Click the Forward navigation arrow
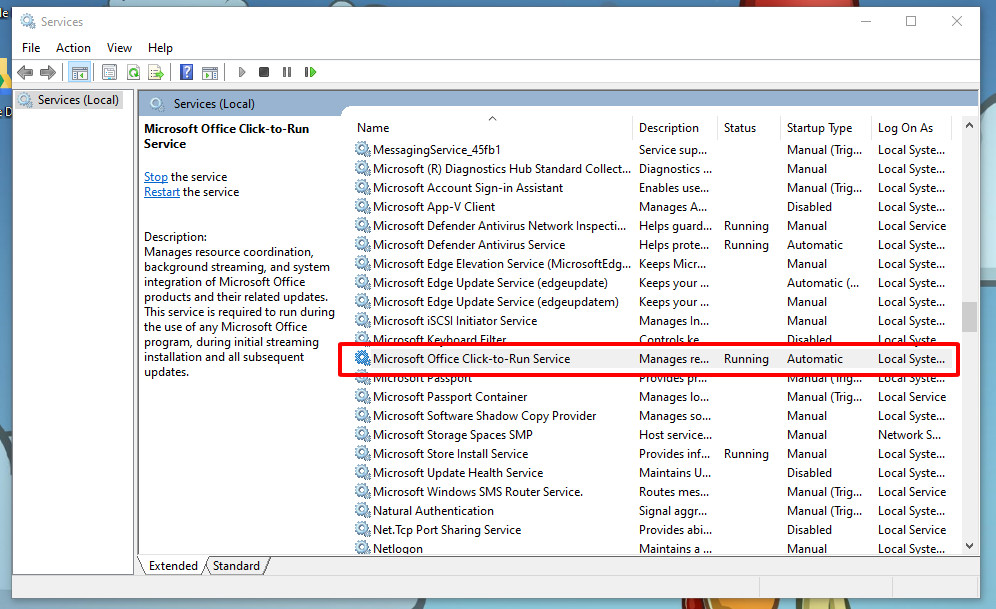Screen dimensions: 996x609 point(47,71)
